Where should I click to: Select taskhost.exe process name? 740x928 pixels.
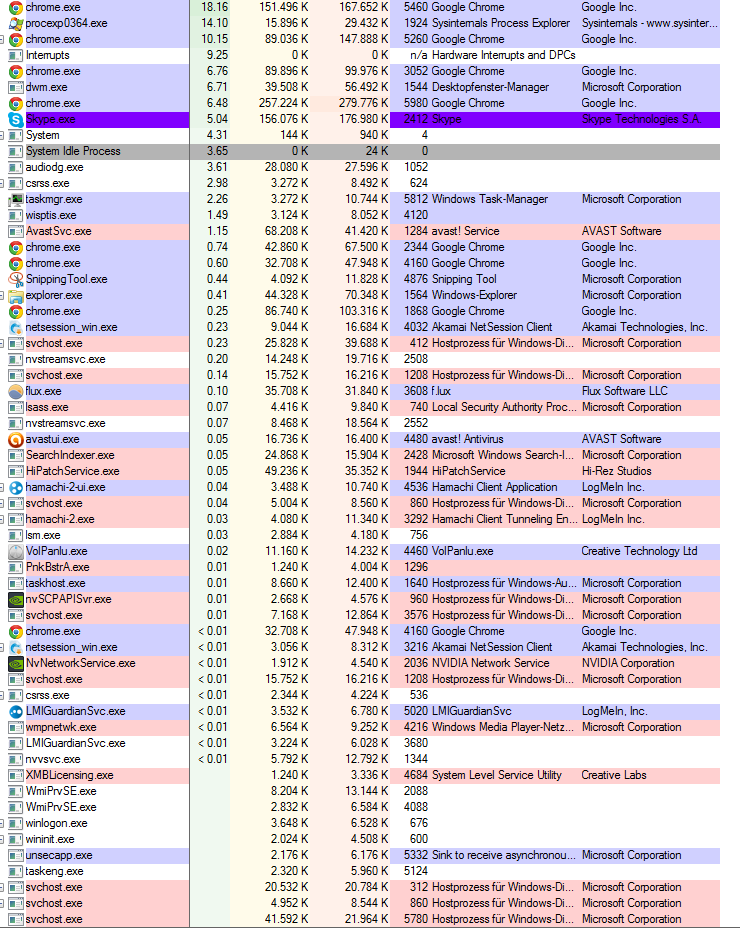point(55,583)
